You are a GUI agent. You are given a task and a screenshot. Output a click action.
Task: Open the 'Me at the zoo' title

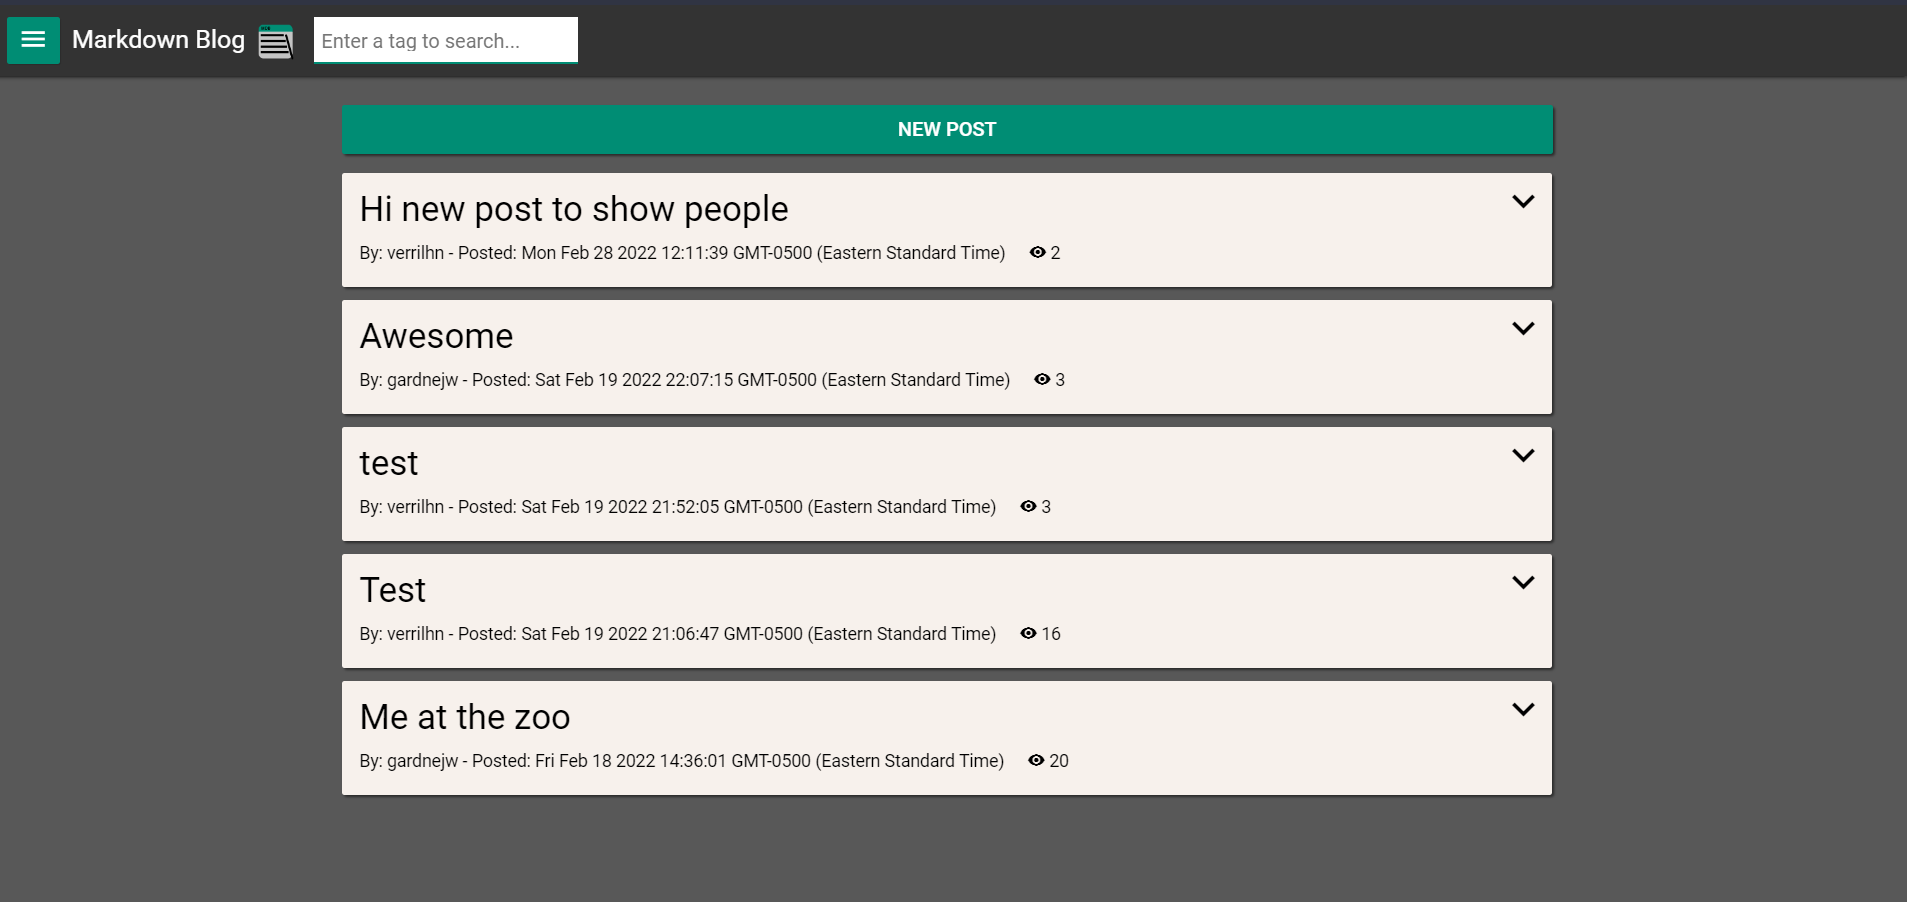(x=465, y=718)
